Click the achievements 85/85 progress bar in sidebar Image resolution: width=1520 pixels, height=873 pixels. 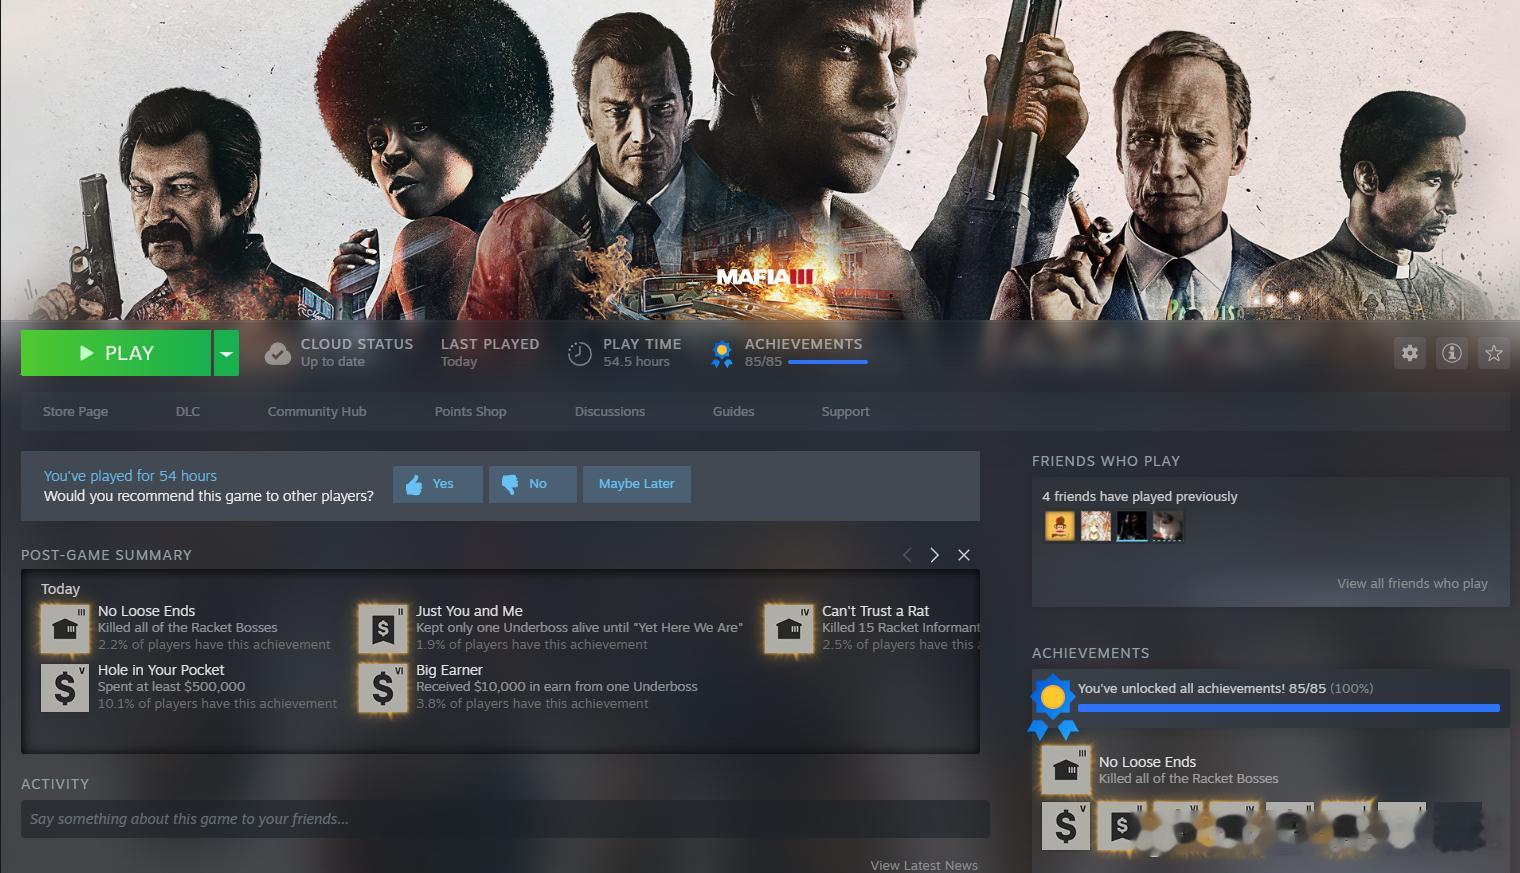(1289, 708)
